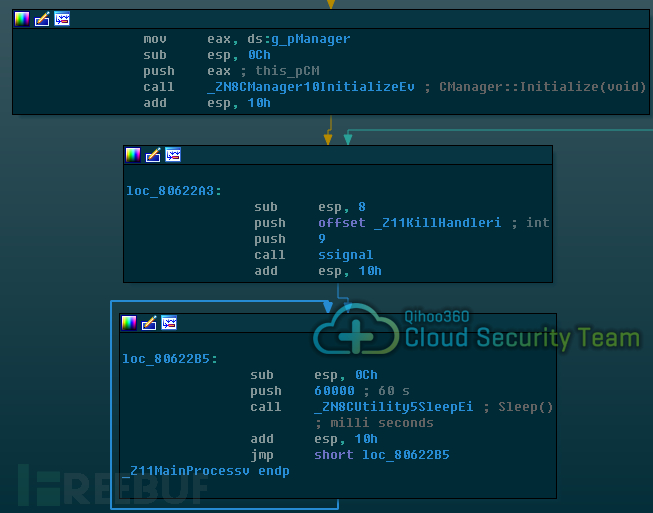Select label loc_80622A3

tap(174, 191)
